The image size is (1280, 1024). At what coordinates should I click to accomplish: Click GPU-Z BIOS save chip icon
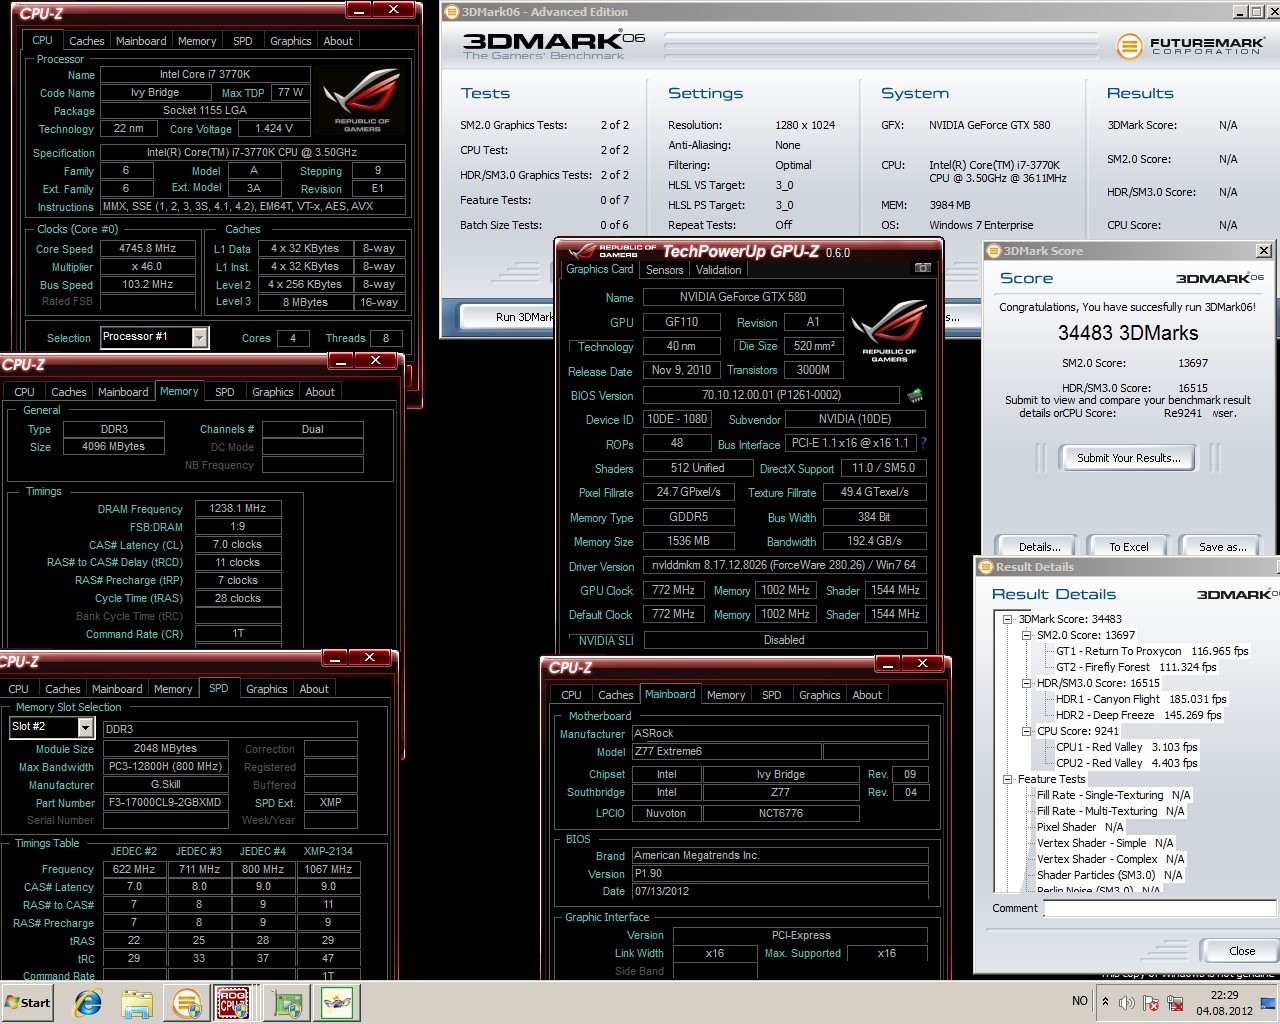(914, 395)
